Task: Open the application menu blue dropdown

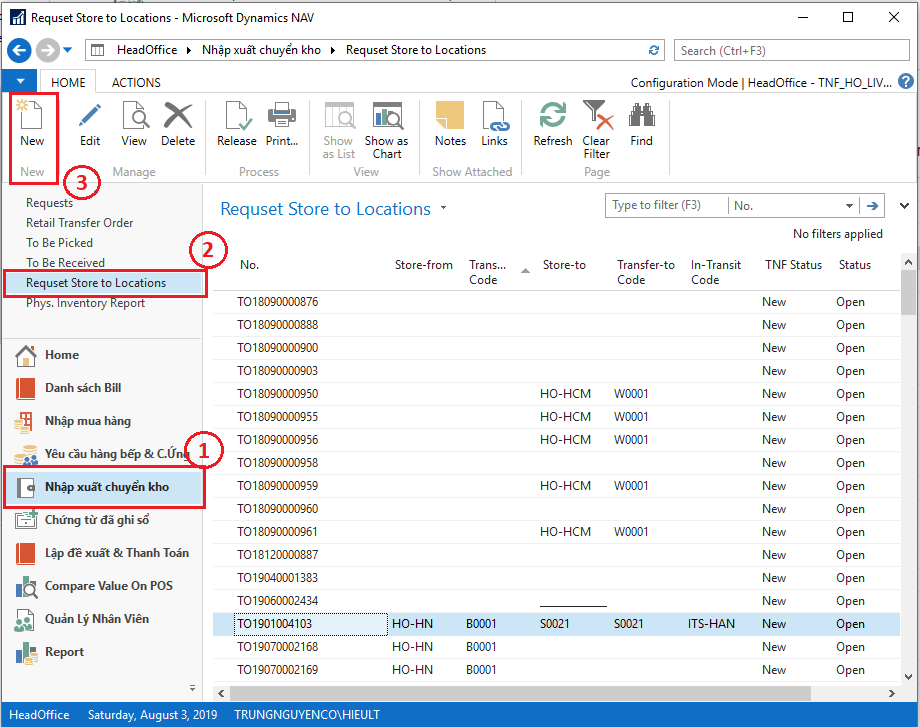Action: (21, 82)
